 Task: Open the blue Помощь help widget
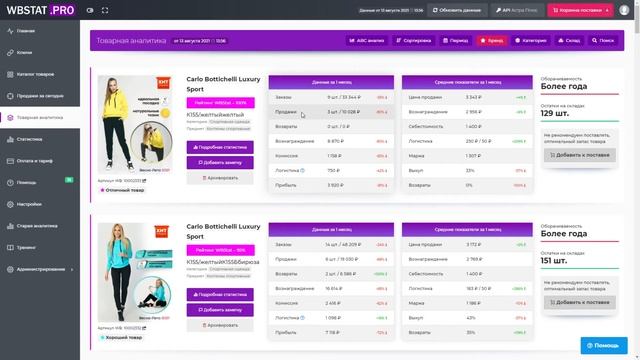click(x=604, y=345)
